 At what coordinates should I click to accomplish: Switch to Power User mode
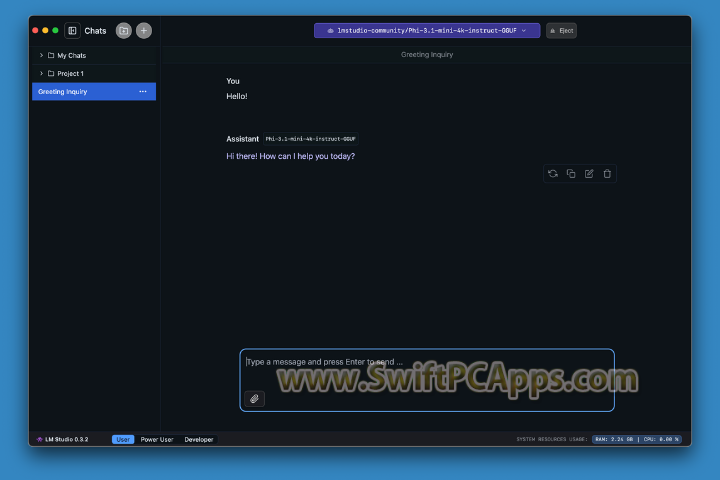(x=157, y=440)
